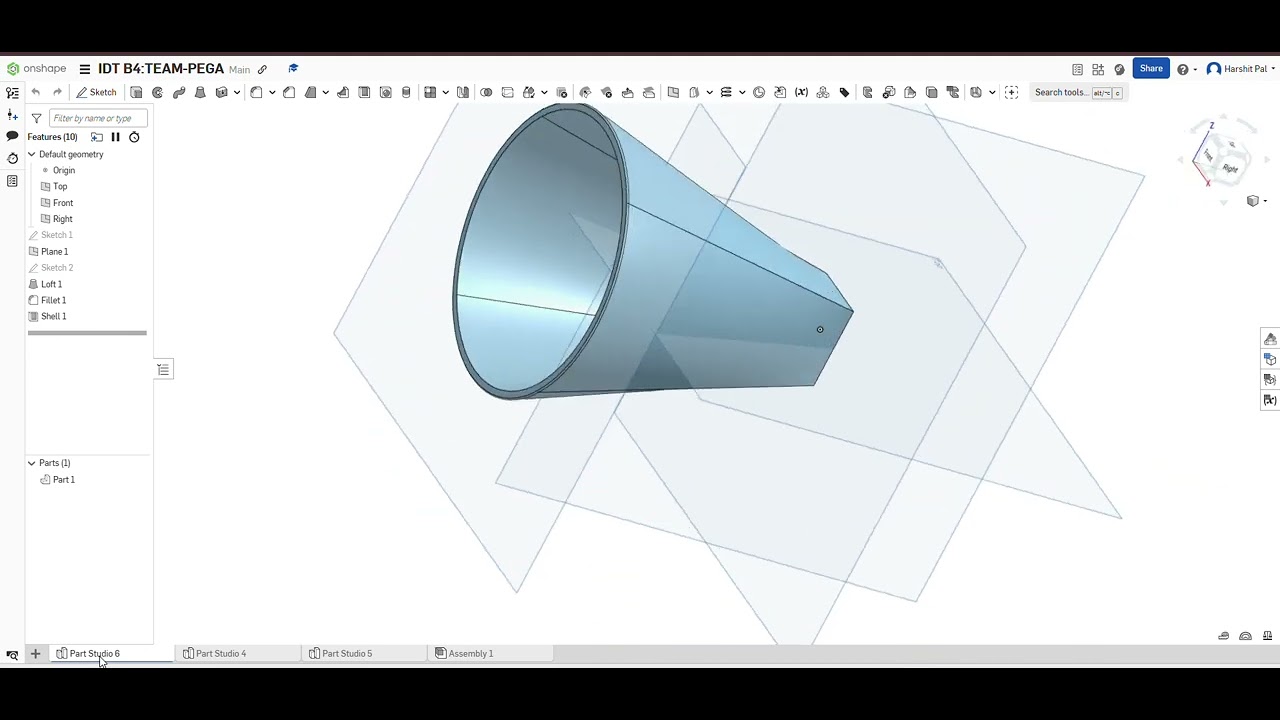Select the Loft tool in toolbar
This screenshot has width=1280, height=720.
coord(200,92)
